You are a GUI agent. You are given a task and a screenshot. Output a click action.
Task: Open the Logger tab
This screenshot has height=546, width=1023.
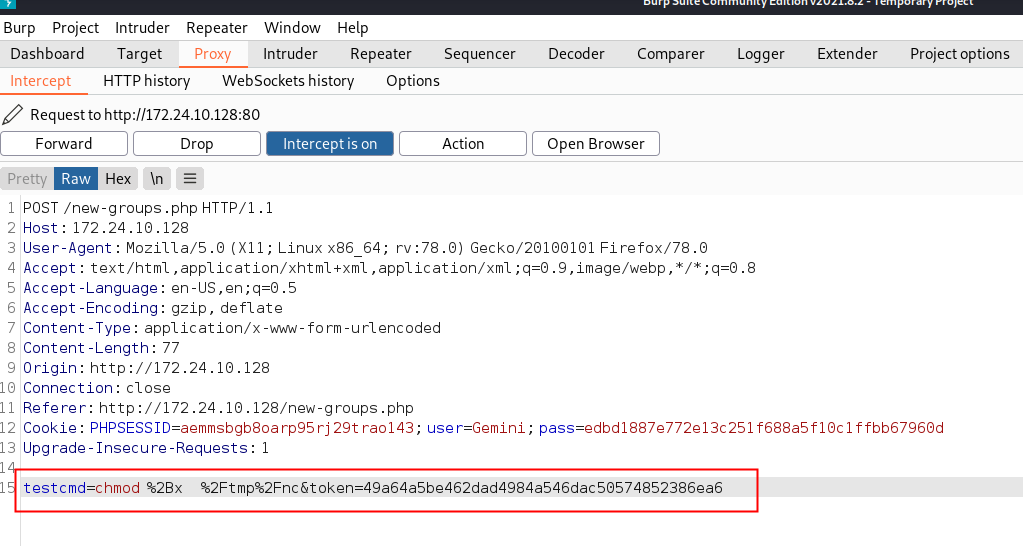pyautogui.click(x=761, y=54)
